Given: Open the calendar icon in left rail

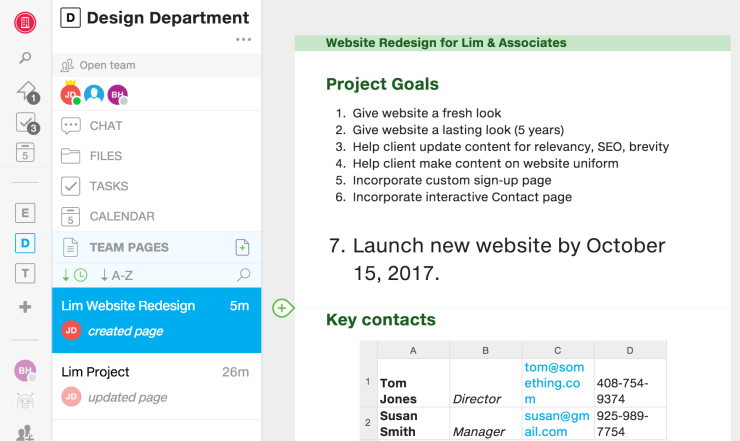Looking at the screenshot, I should coord(26,152).
